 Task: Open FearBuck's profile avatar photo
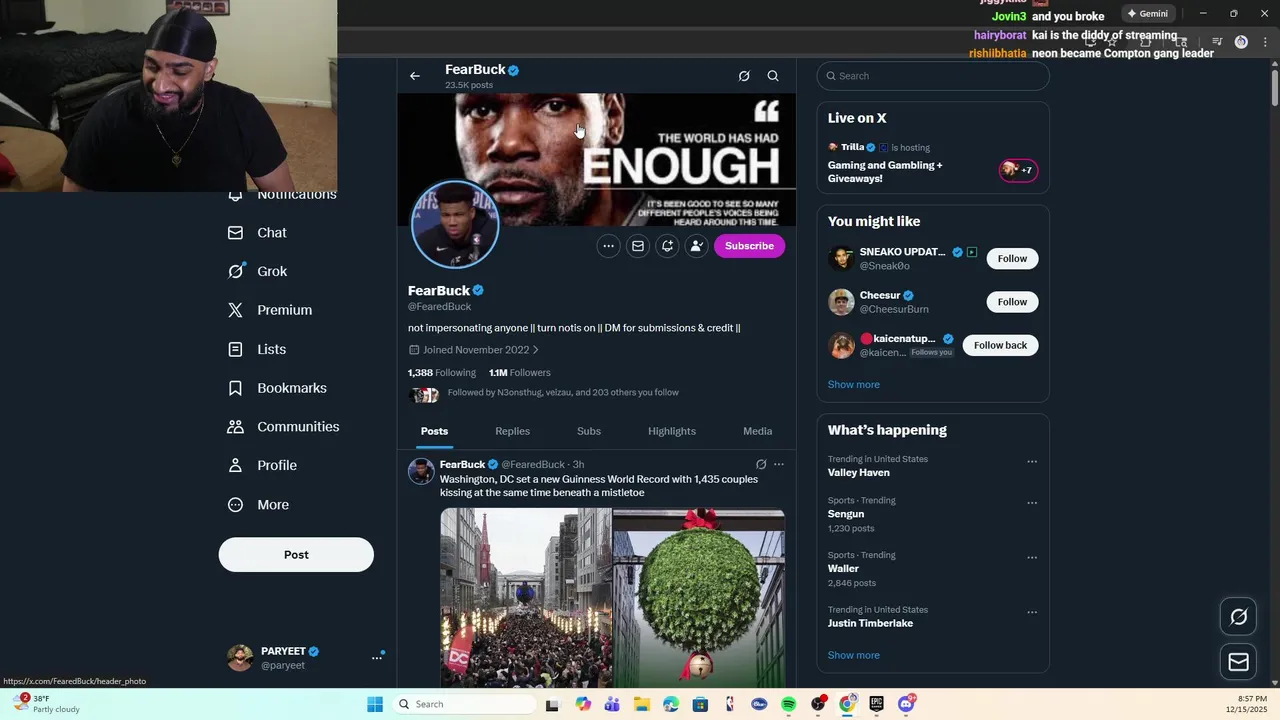coord(455,225)
